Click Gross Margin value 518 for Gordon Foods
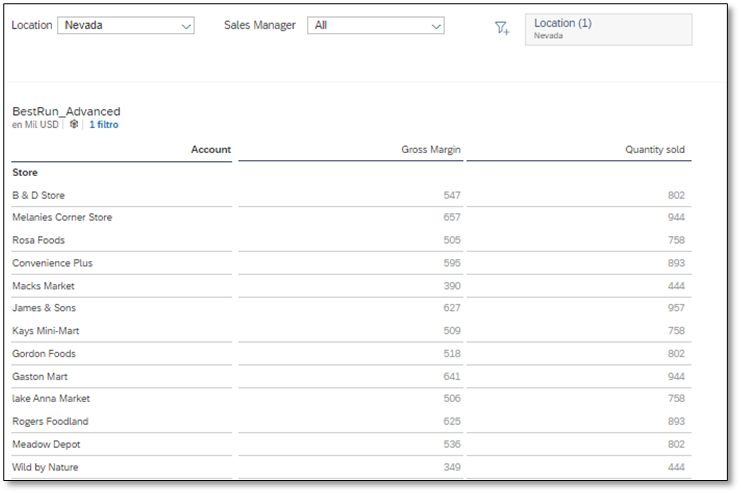The image size is (741, 493). (x=452, y=354)
